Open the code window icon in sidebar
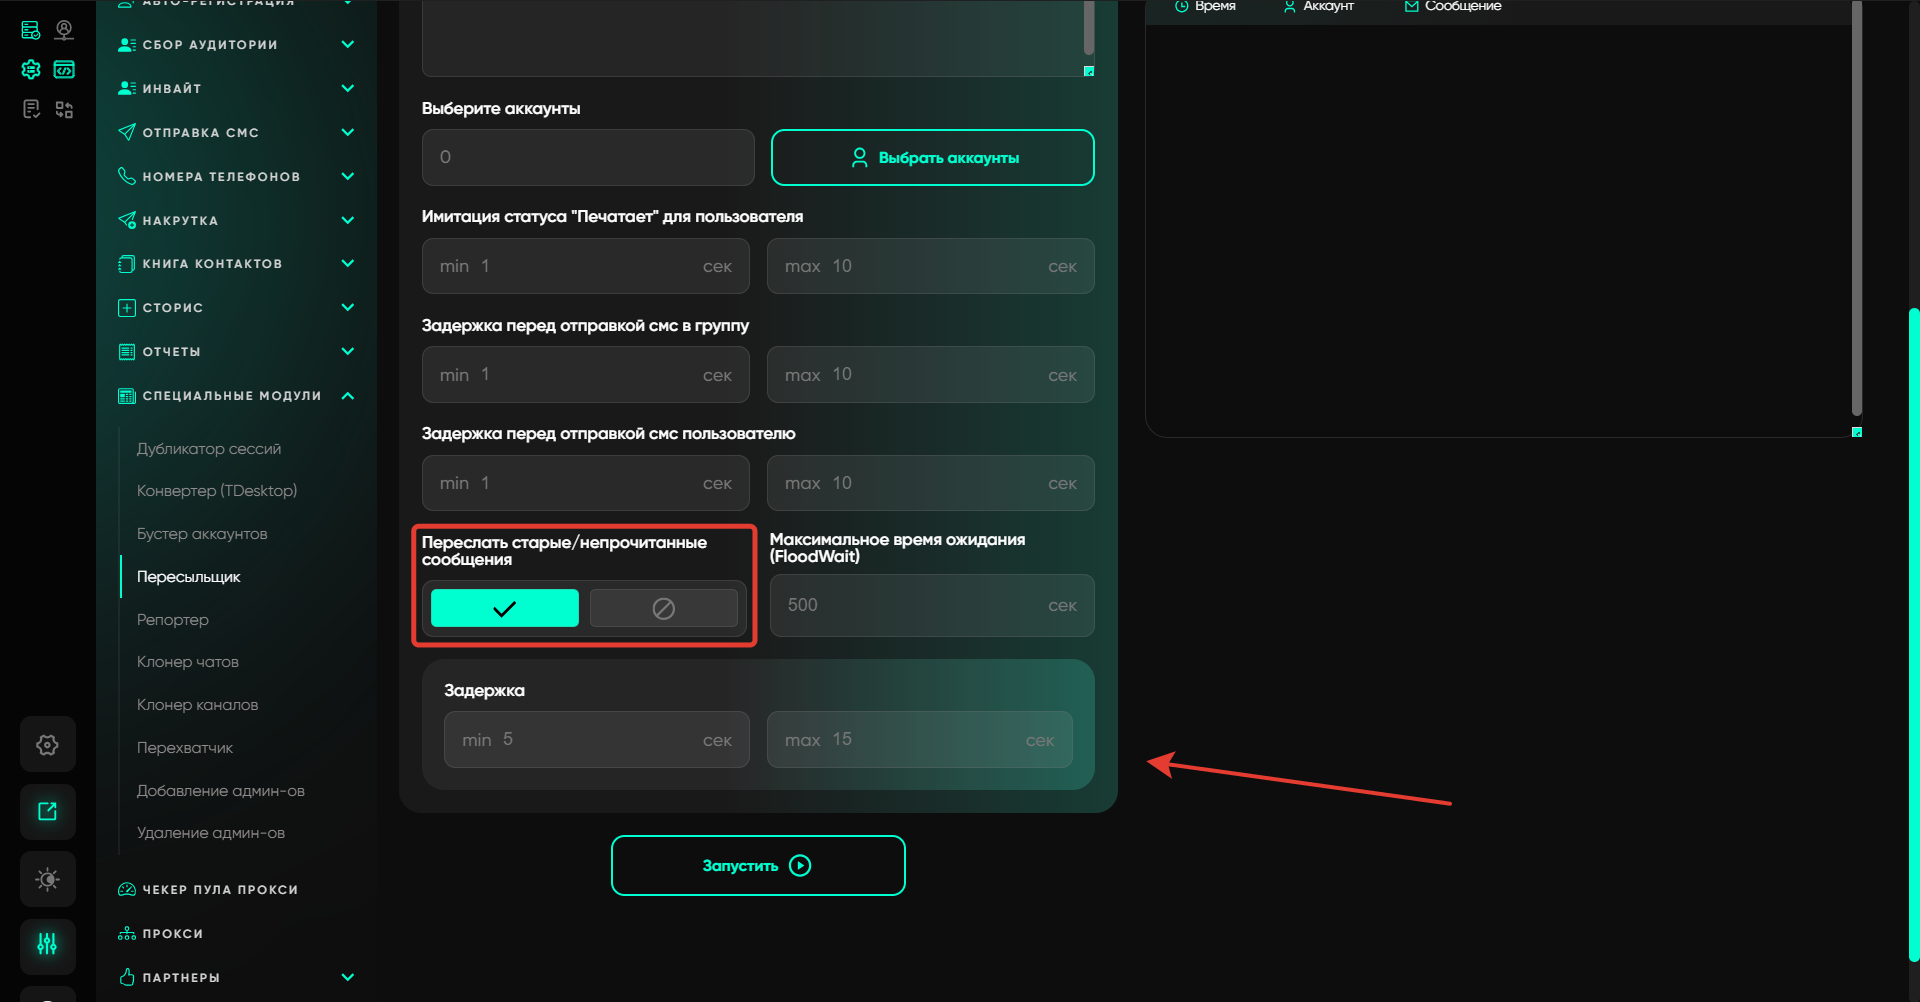The width and height of the screenshot is (1920, 1002). coord(64,70)
